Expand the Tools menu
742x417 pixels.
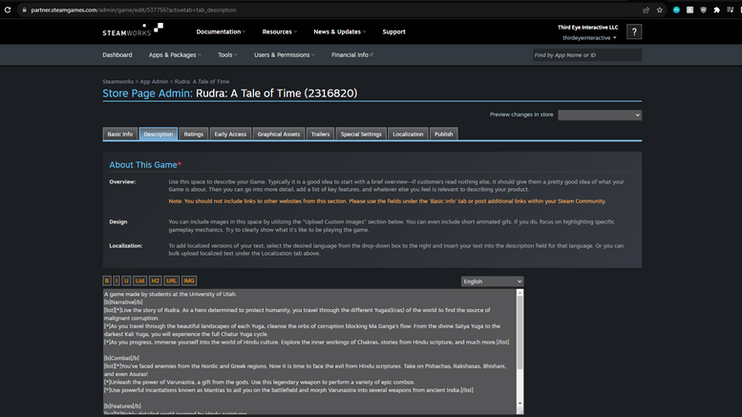[x=228, y=55]
